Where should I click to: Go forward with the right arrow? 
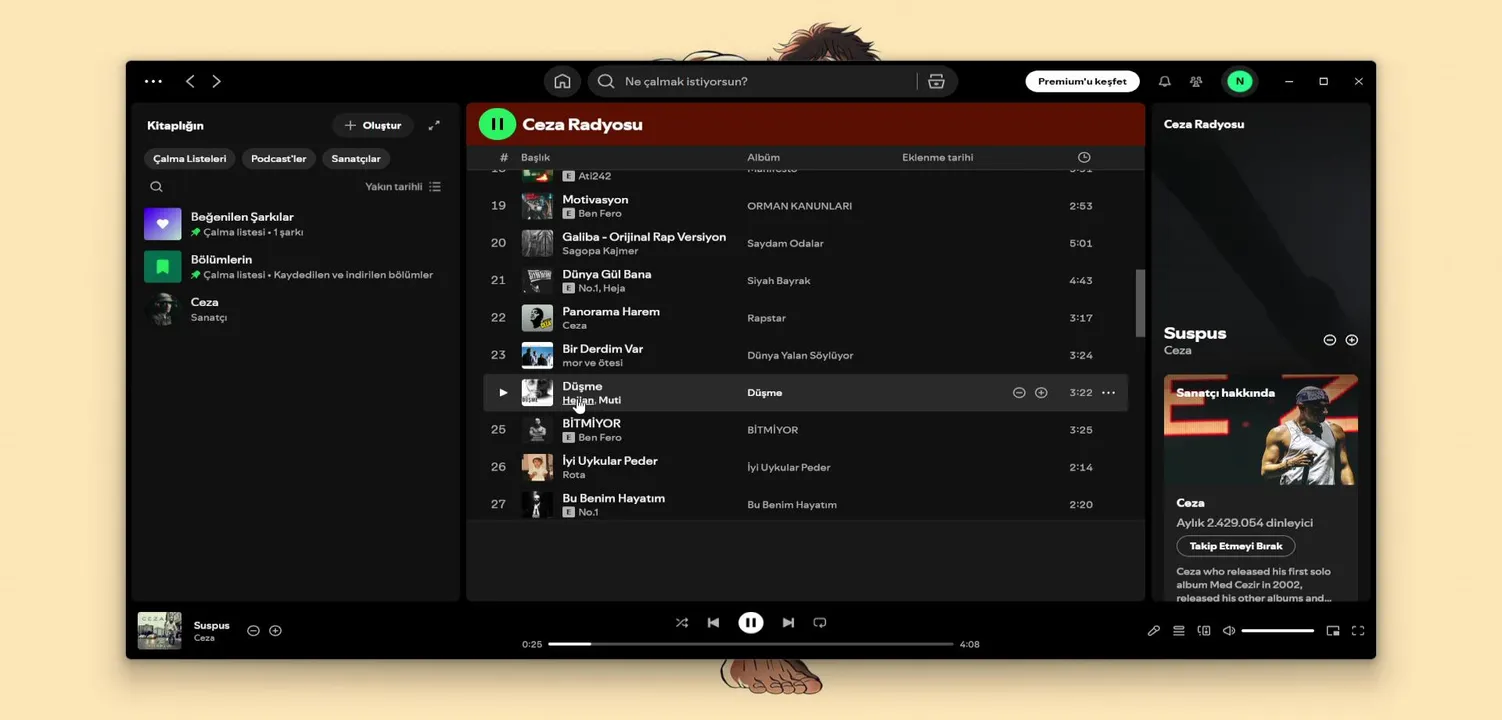216,81
